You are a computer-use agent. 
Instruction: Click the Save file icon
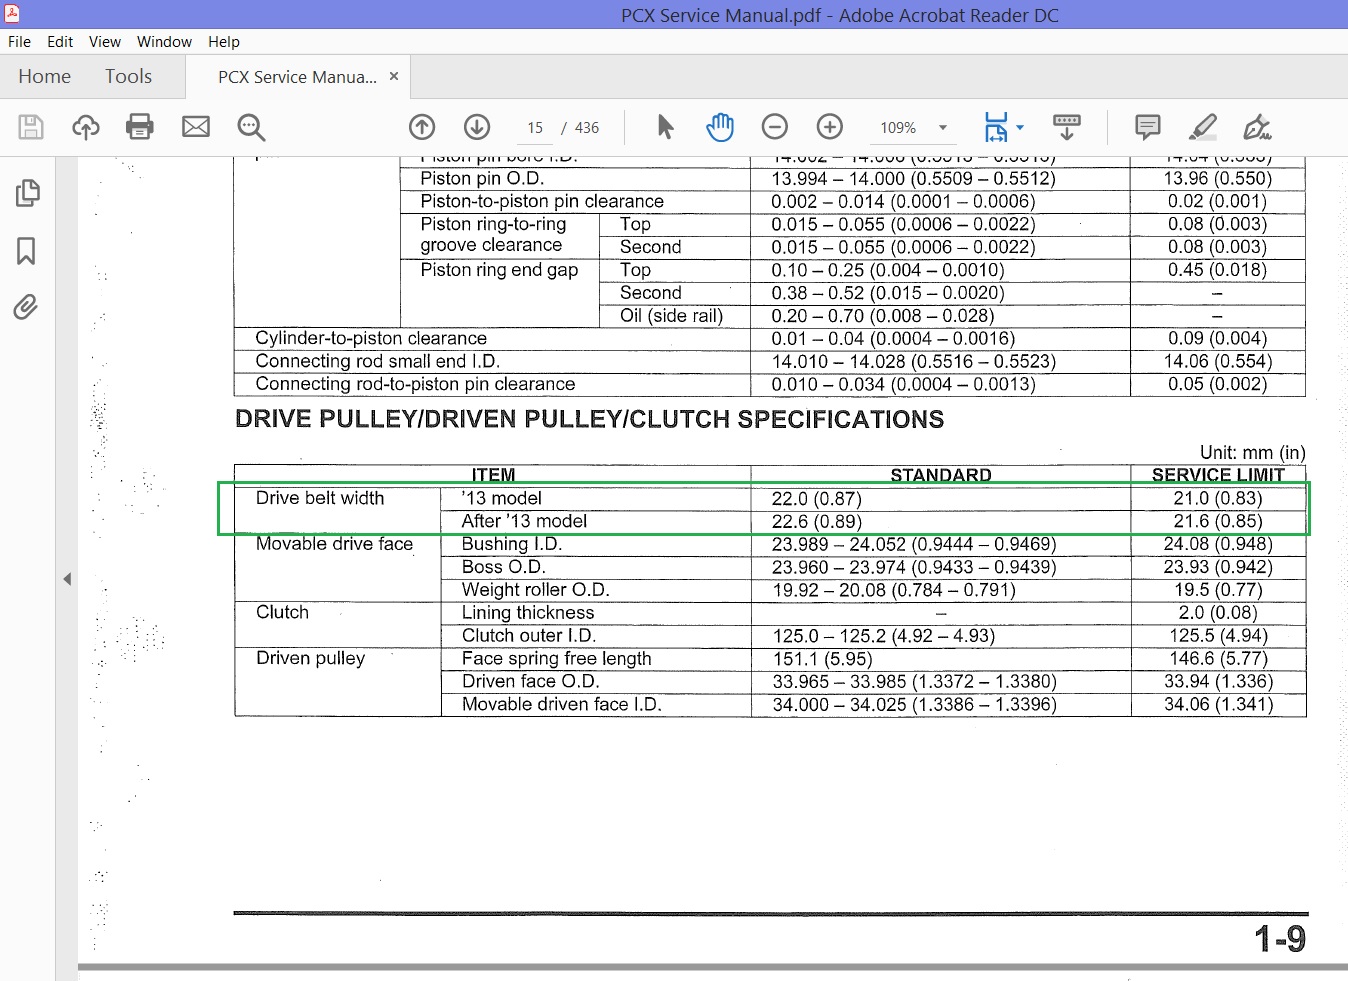pos(31,127)
